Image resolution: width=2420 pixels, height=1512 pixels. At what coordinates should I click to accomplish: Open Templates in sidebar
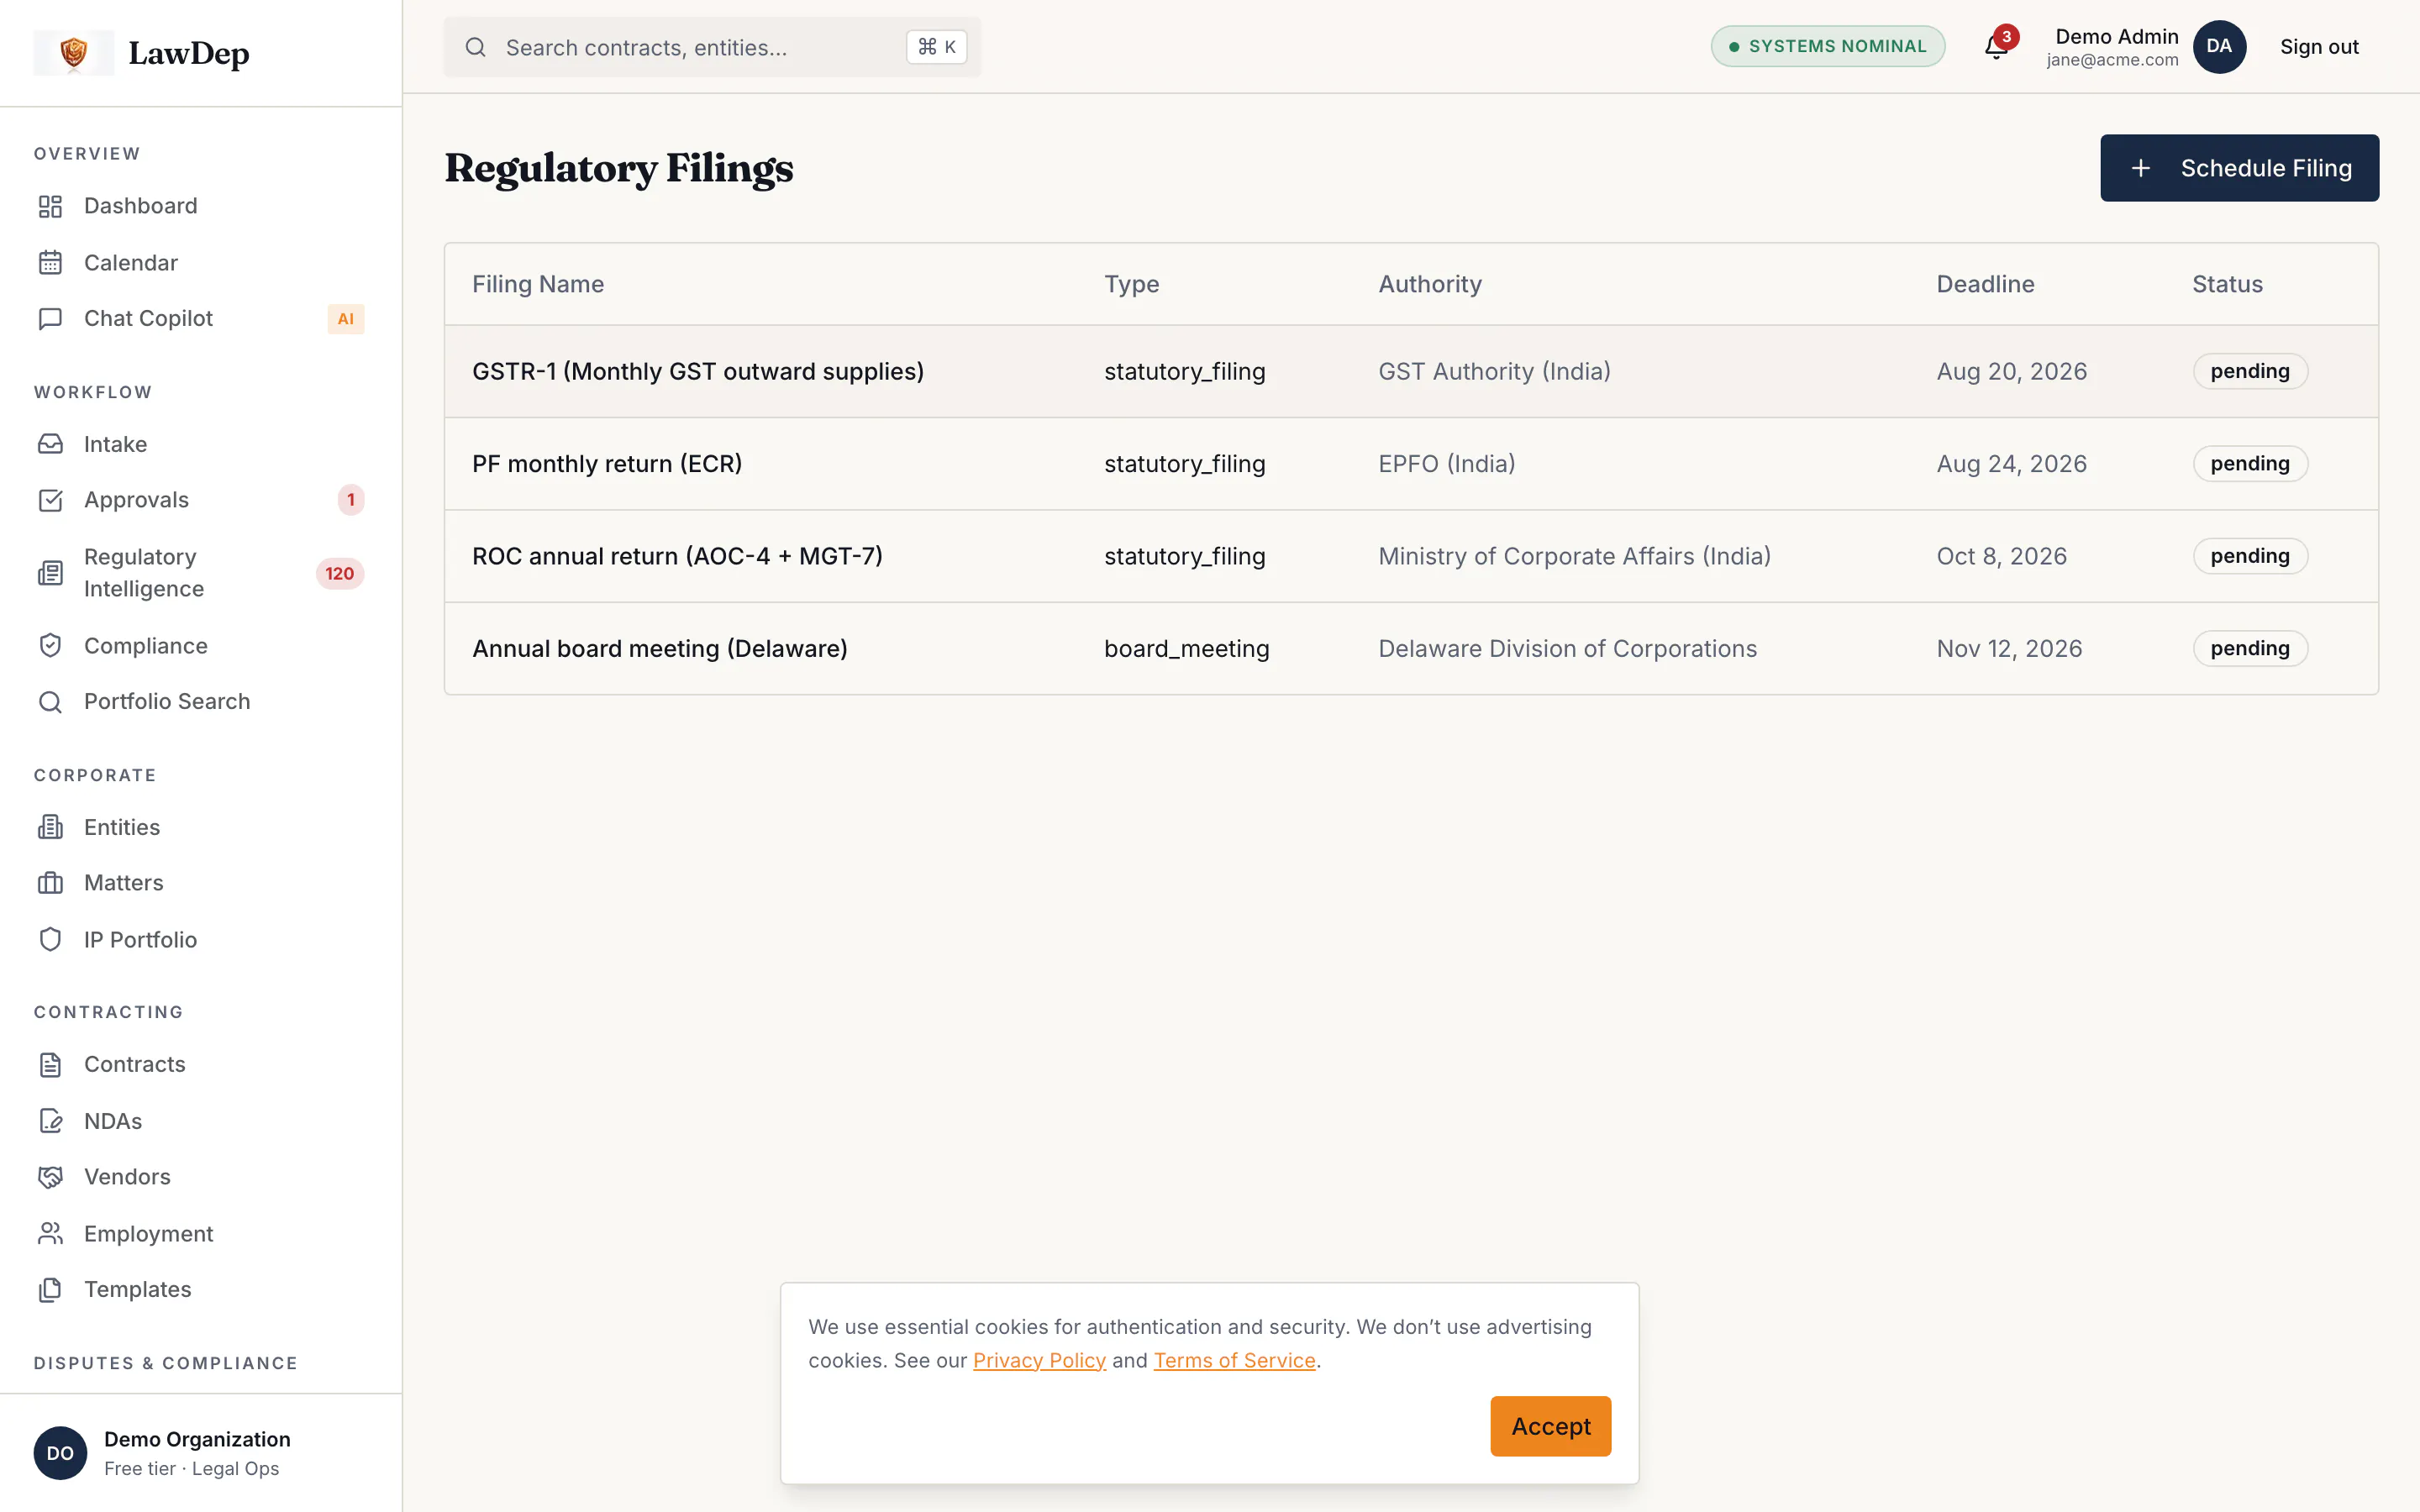(200, 1290)
